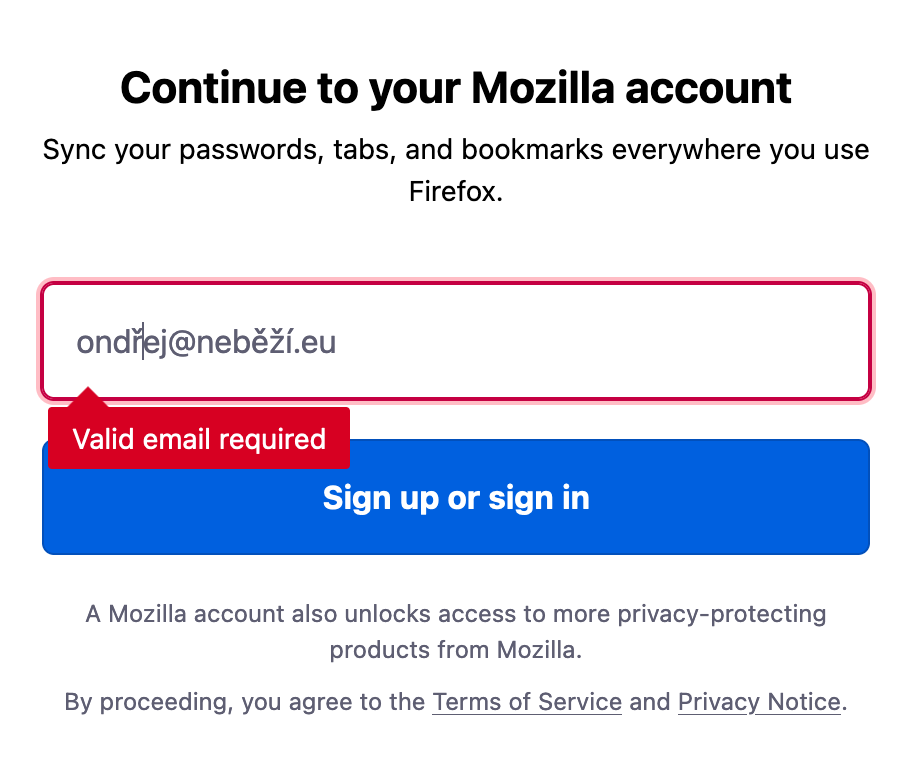Click the email address input field
The image size is (916, 770).
point(455,342)
